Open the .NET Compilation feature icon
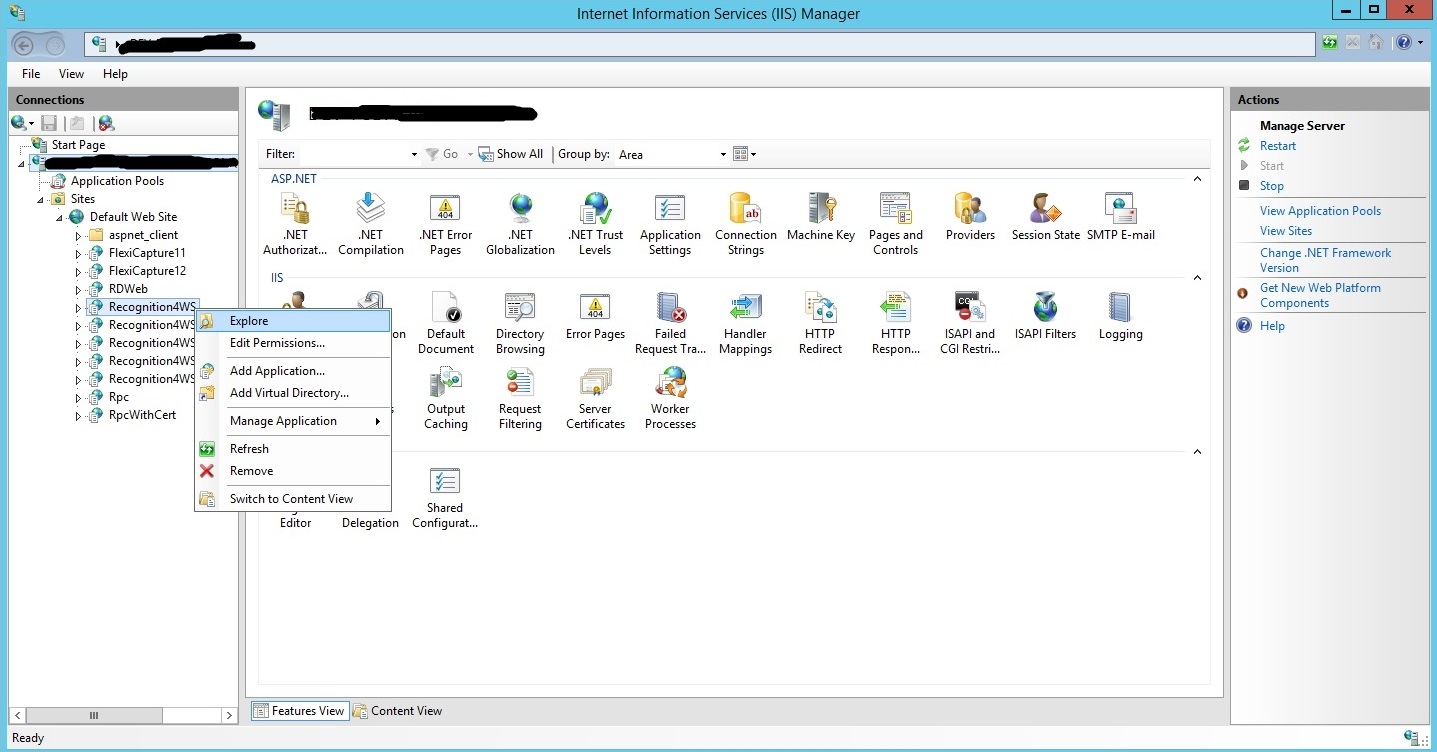 click(x=370, y=225)
